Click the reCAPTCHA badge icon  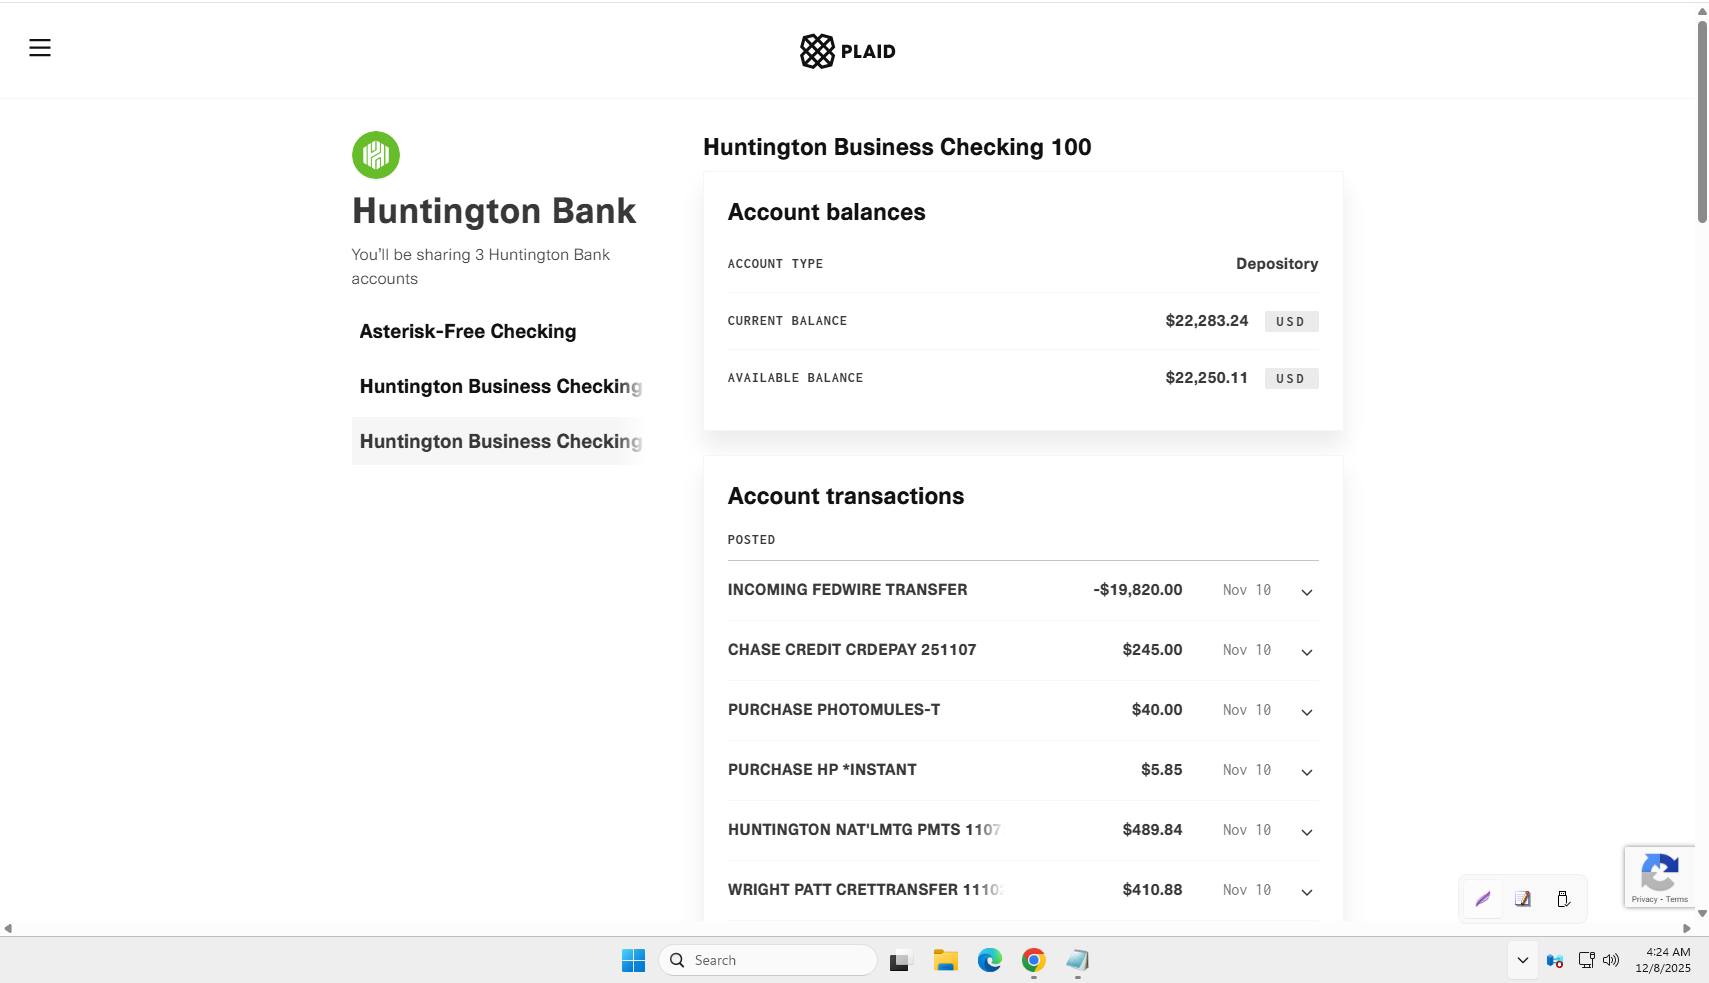(x=1659, y=872)
